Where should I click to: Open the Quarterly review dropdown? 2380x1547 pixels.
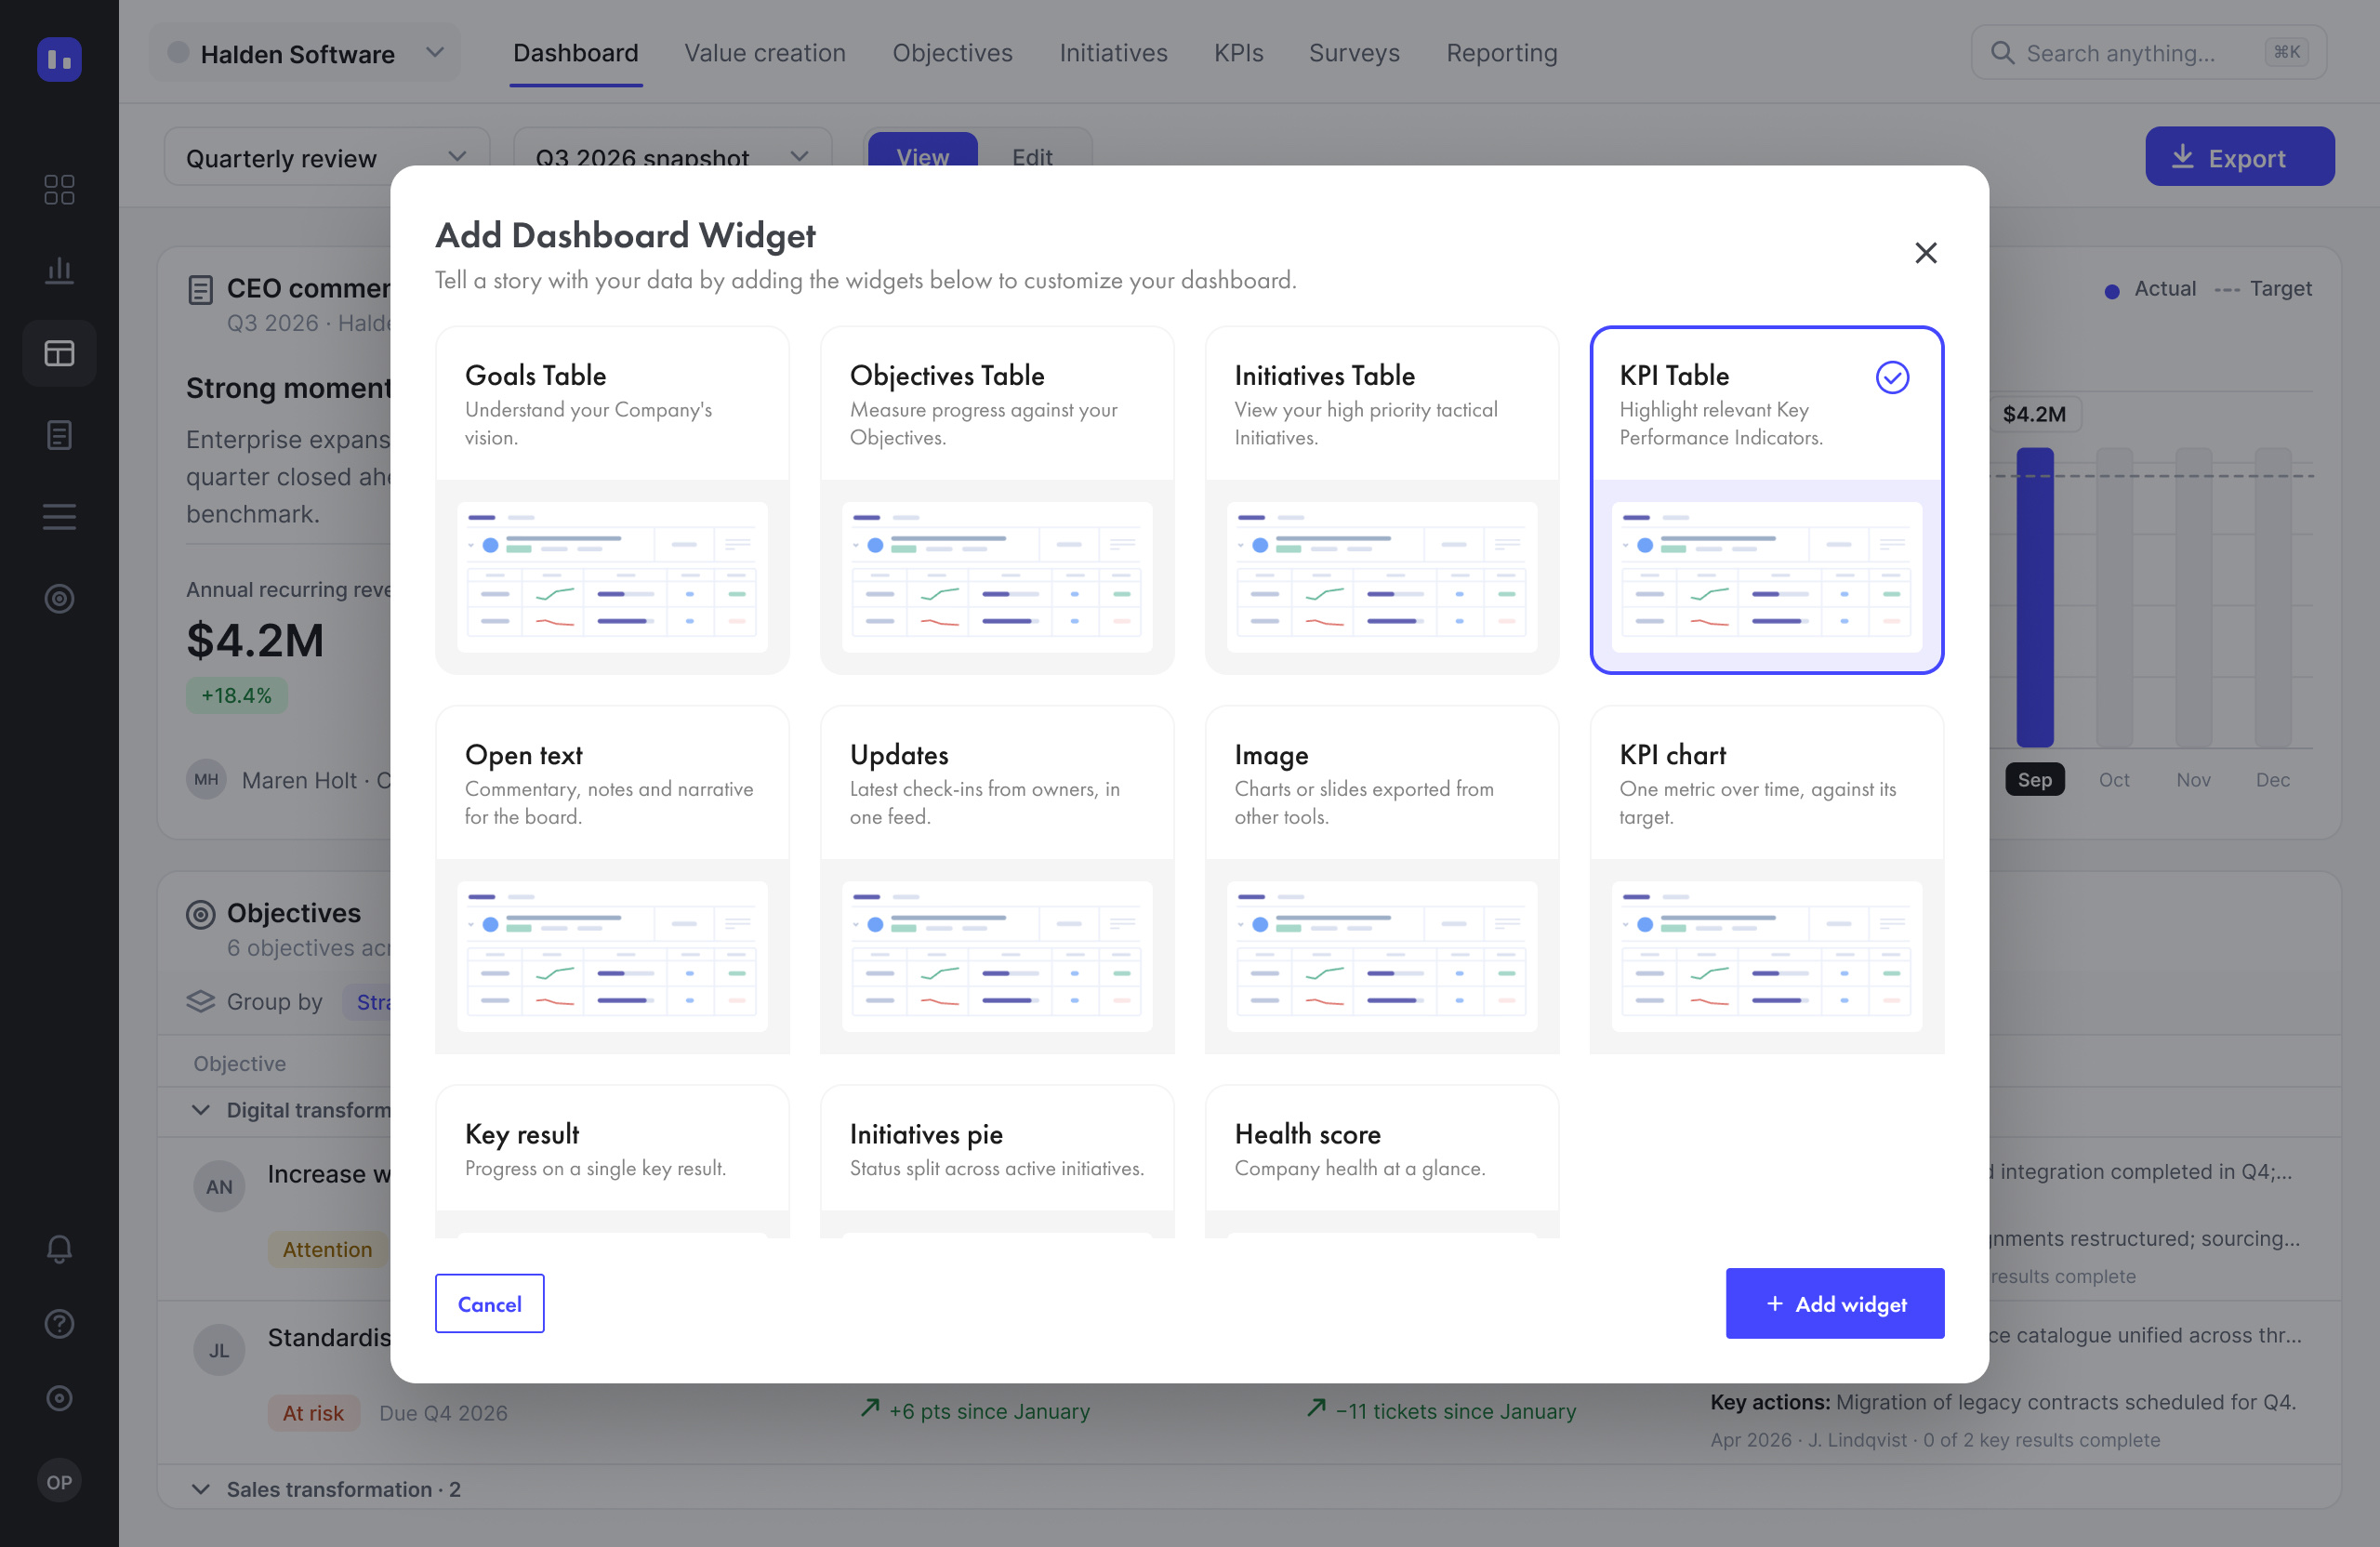coord(326,157)
